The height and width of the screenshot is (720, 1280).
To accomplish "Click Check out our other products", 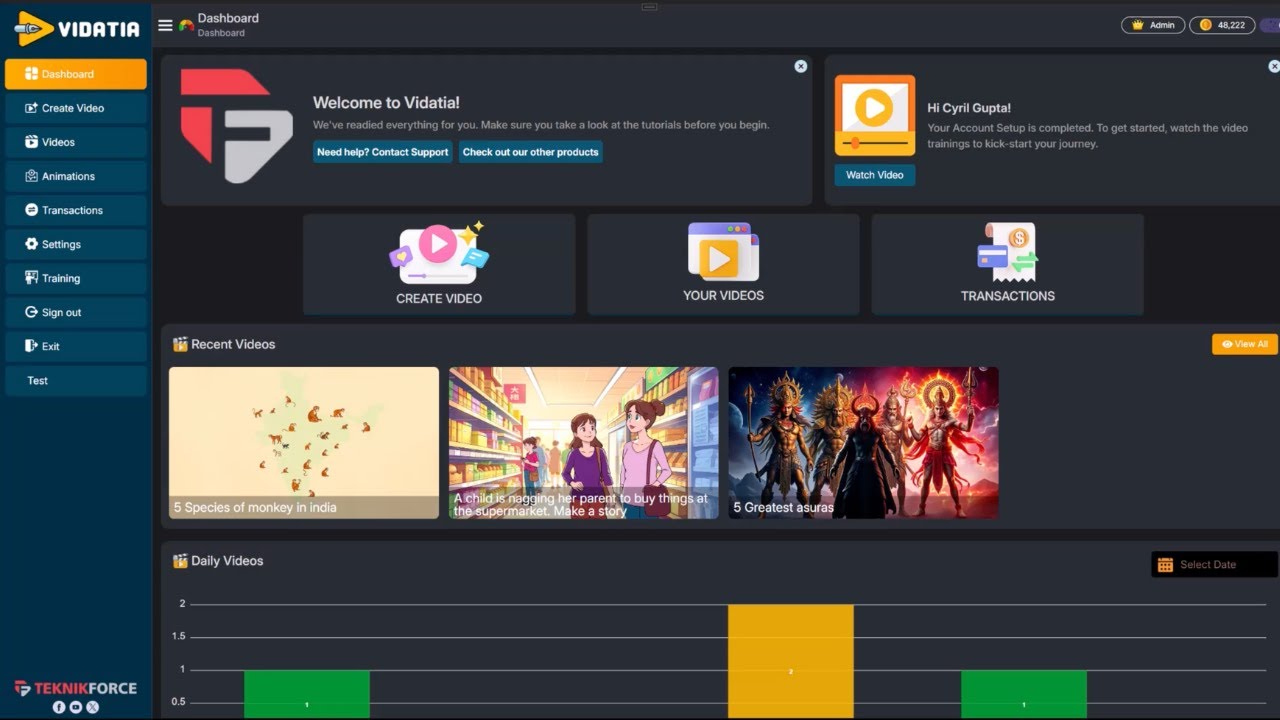I will point(530,152).
